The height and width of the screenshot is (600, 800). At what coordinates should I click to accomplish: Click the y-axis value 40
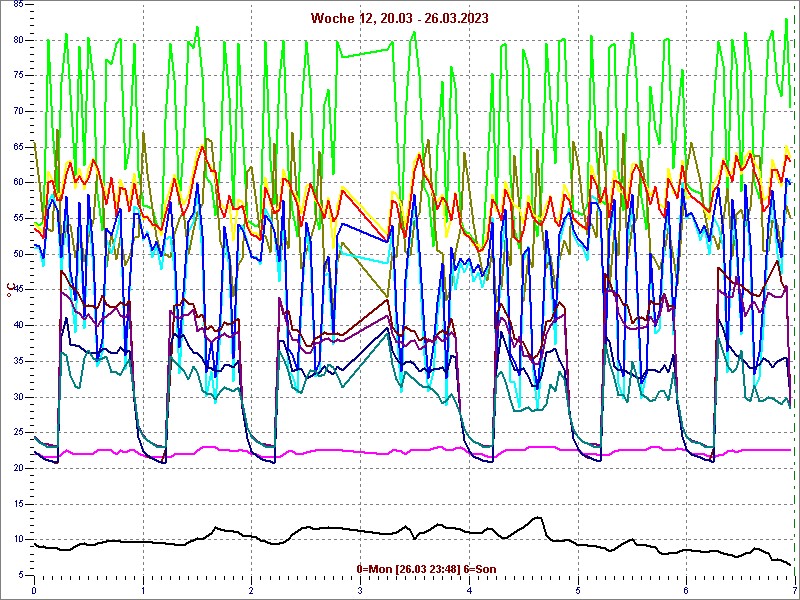click(x=18, y=326)
